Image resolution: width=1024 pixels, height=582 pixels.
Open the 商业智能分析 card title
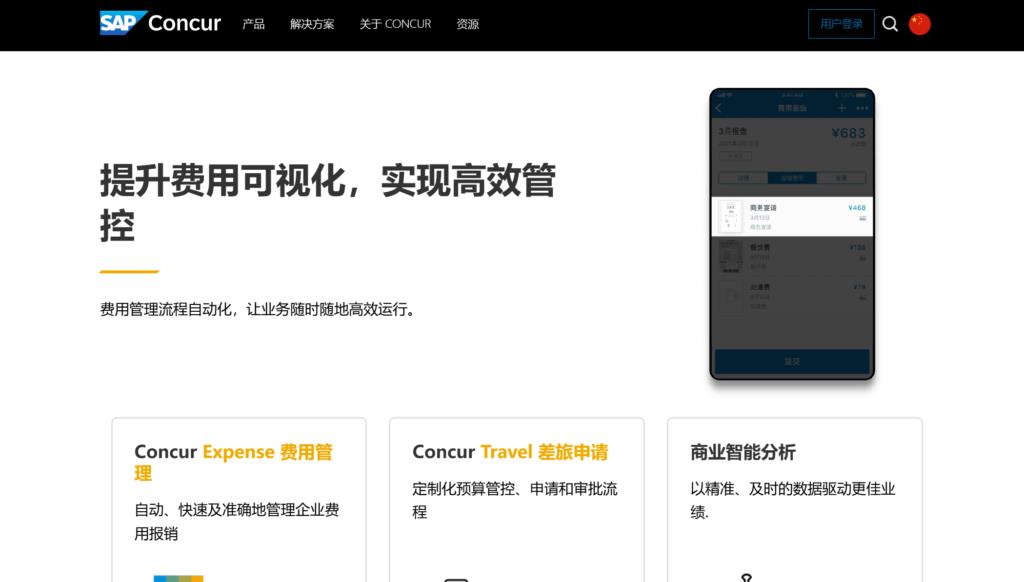[743, 451]
